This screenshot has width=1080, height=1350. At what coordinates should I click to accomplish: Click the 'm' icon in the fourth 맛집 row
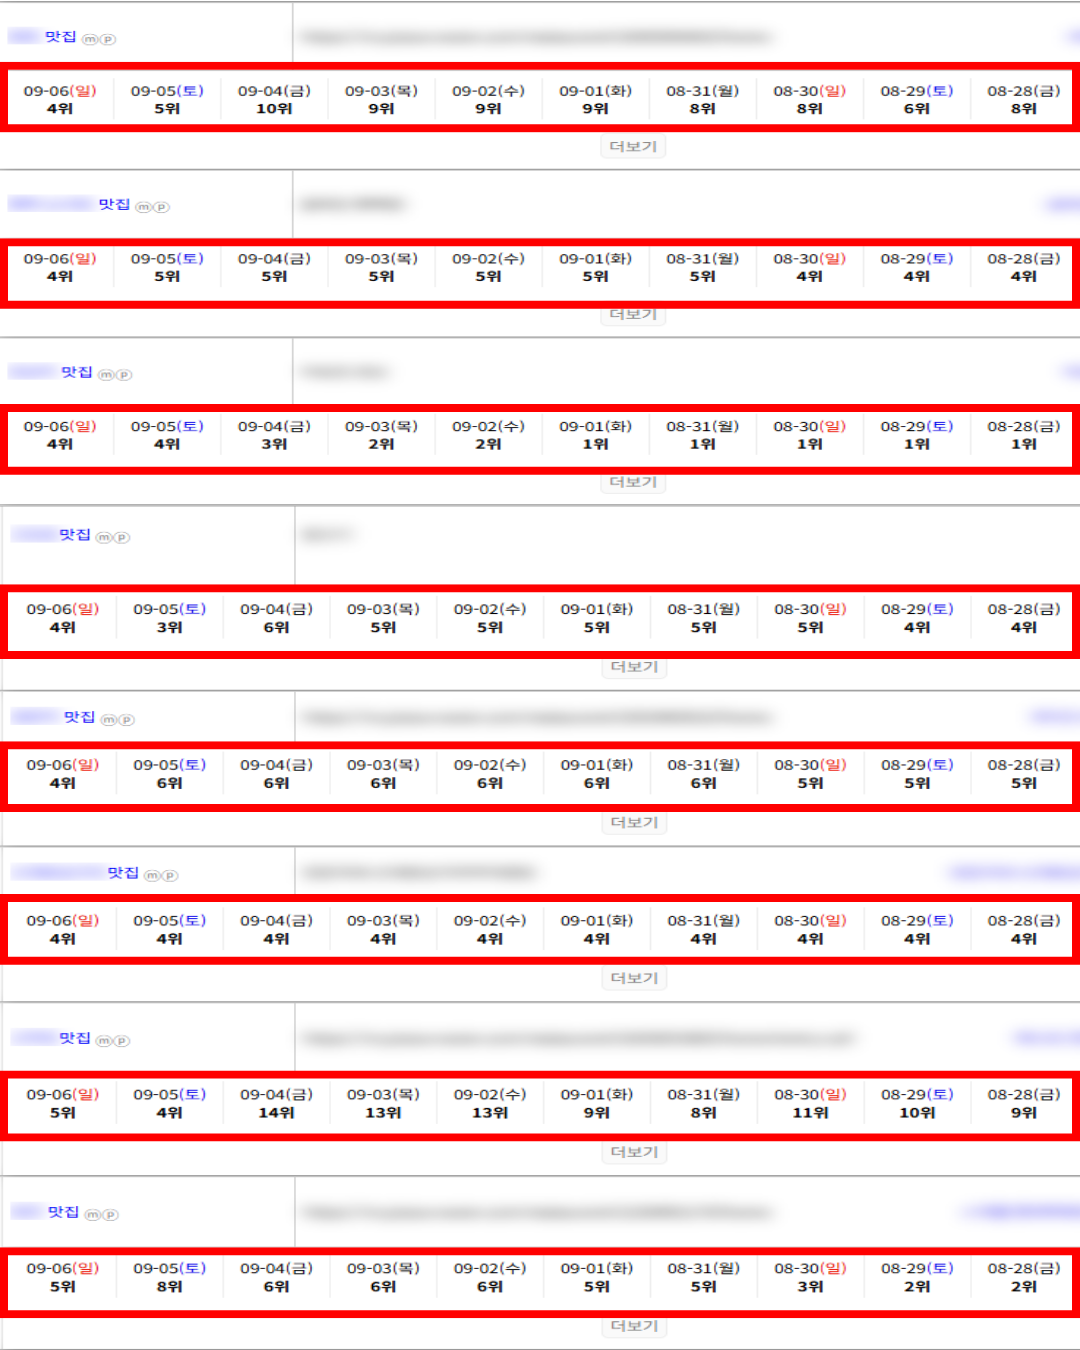point(104,538)
